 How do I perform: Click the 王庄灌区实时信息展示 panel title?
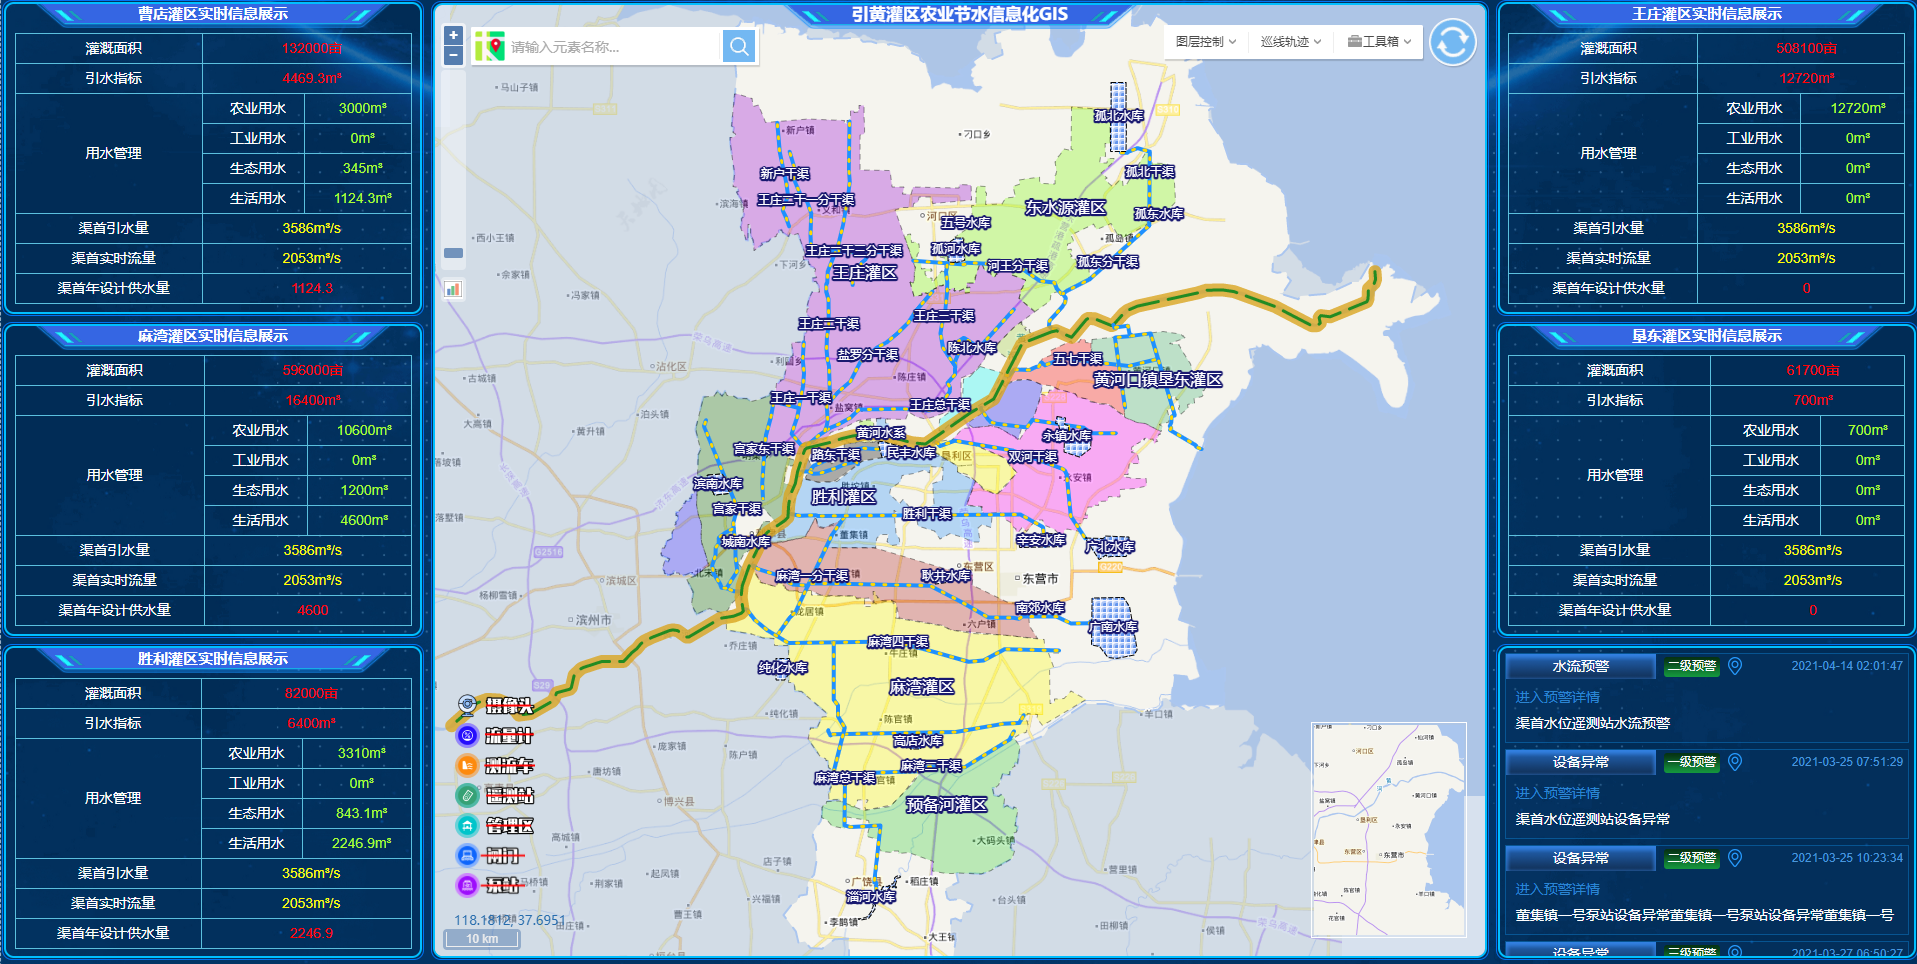(x=1707, y=14)
